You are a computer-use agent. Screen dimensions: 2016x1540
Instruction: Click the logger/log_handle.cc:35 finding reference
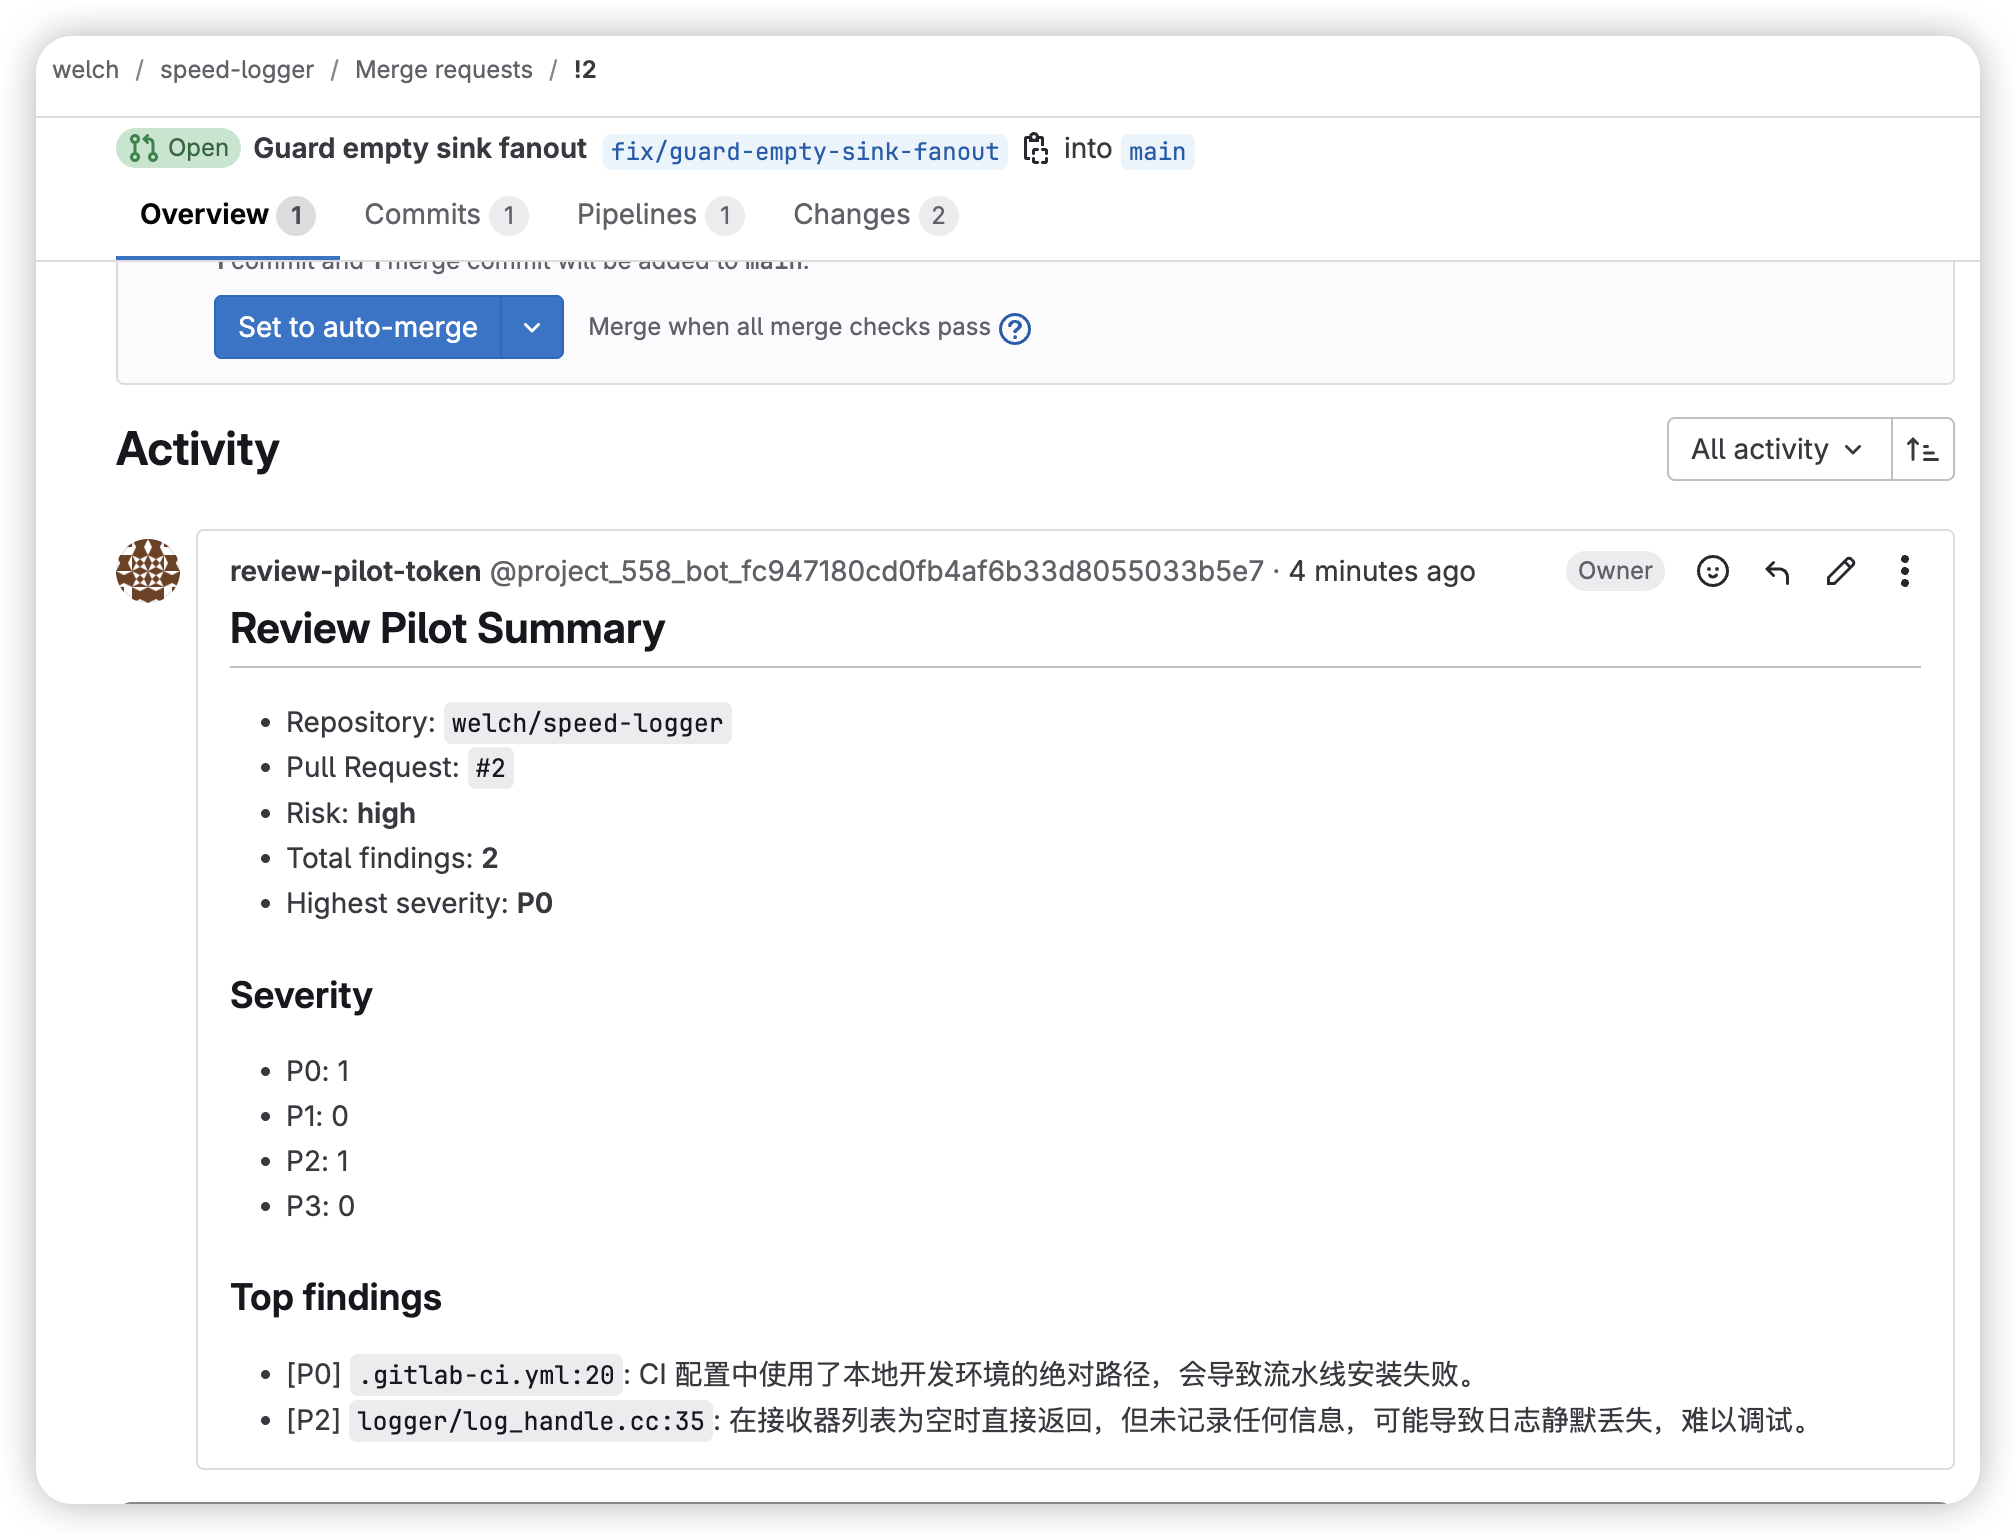(531, 1421)
